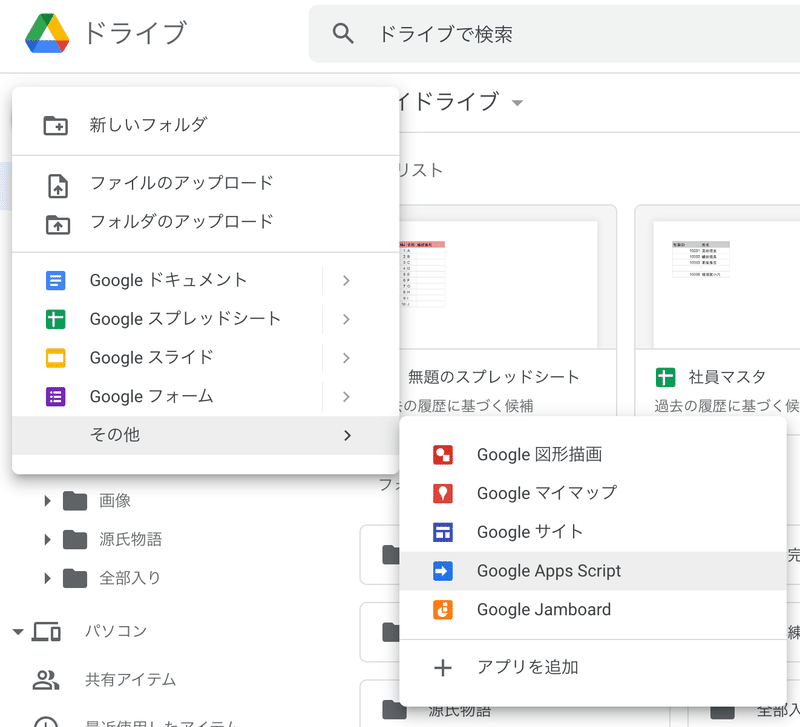Select Google 図形描画
Viewport: 800px width, 727px height.
[x=593, y=455]
